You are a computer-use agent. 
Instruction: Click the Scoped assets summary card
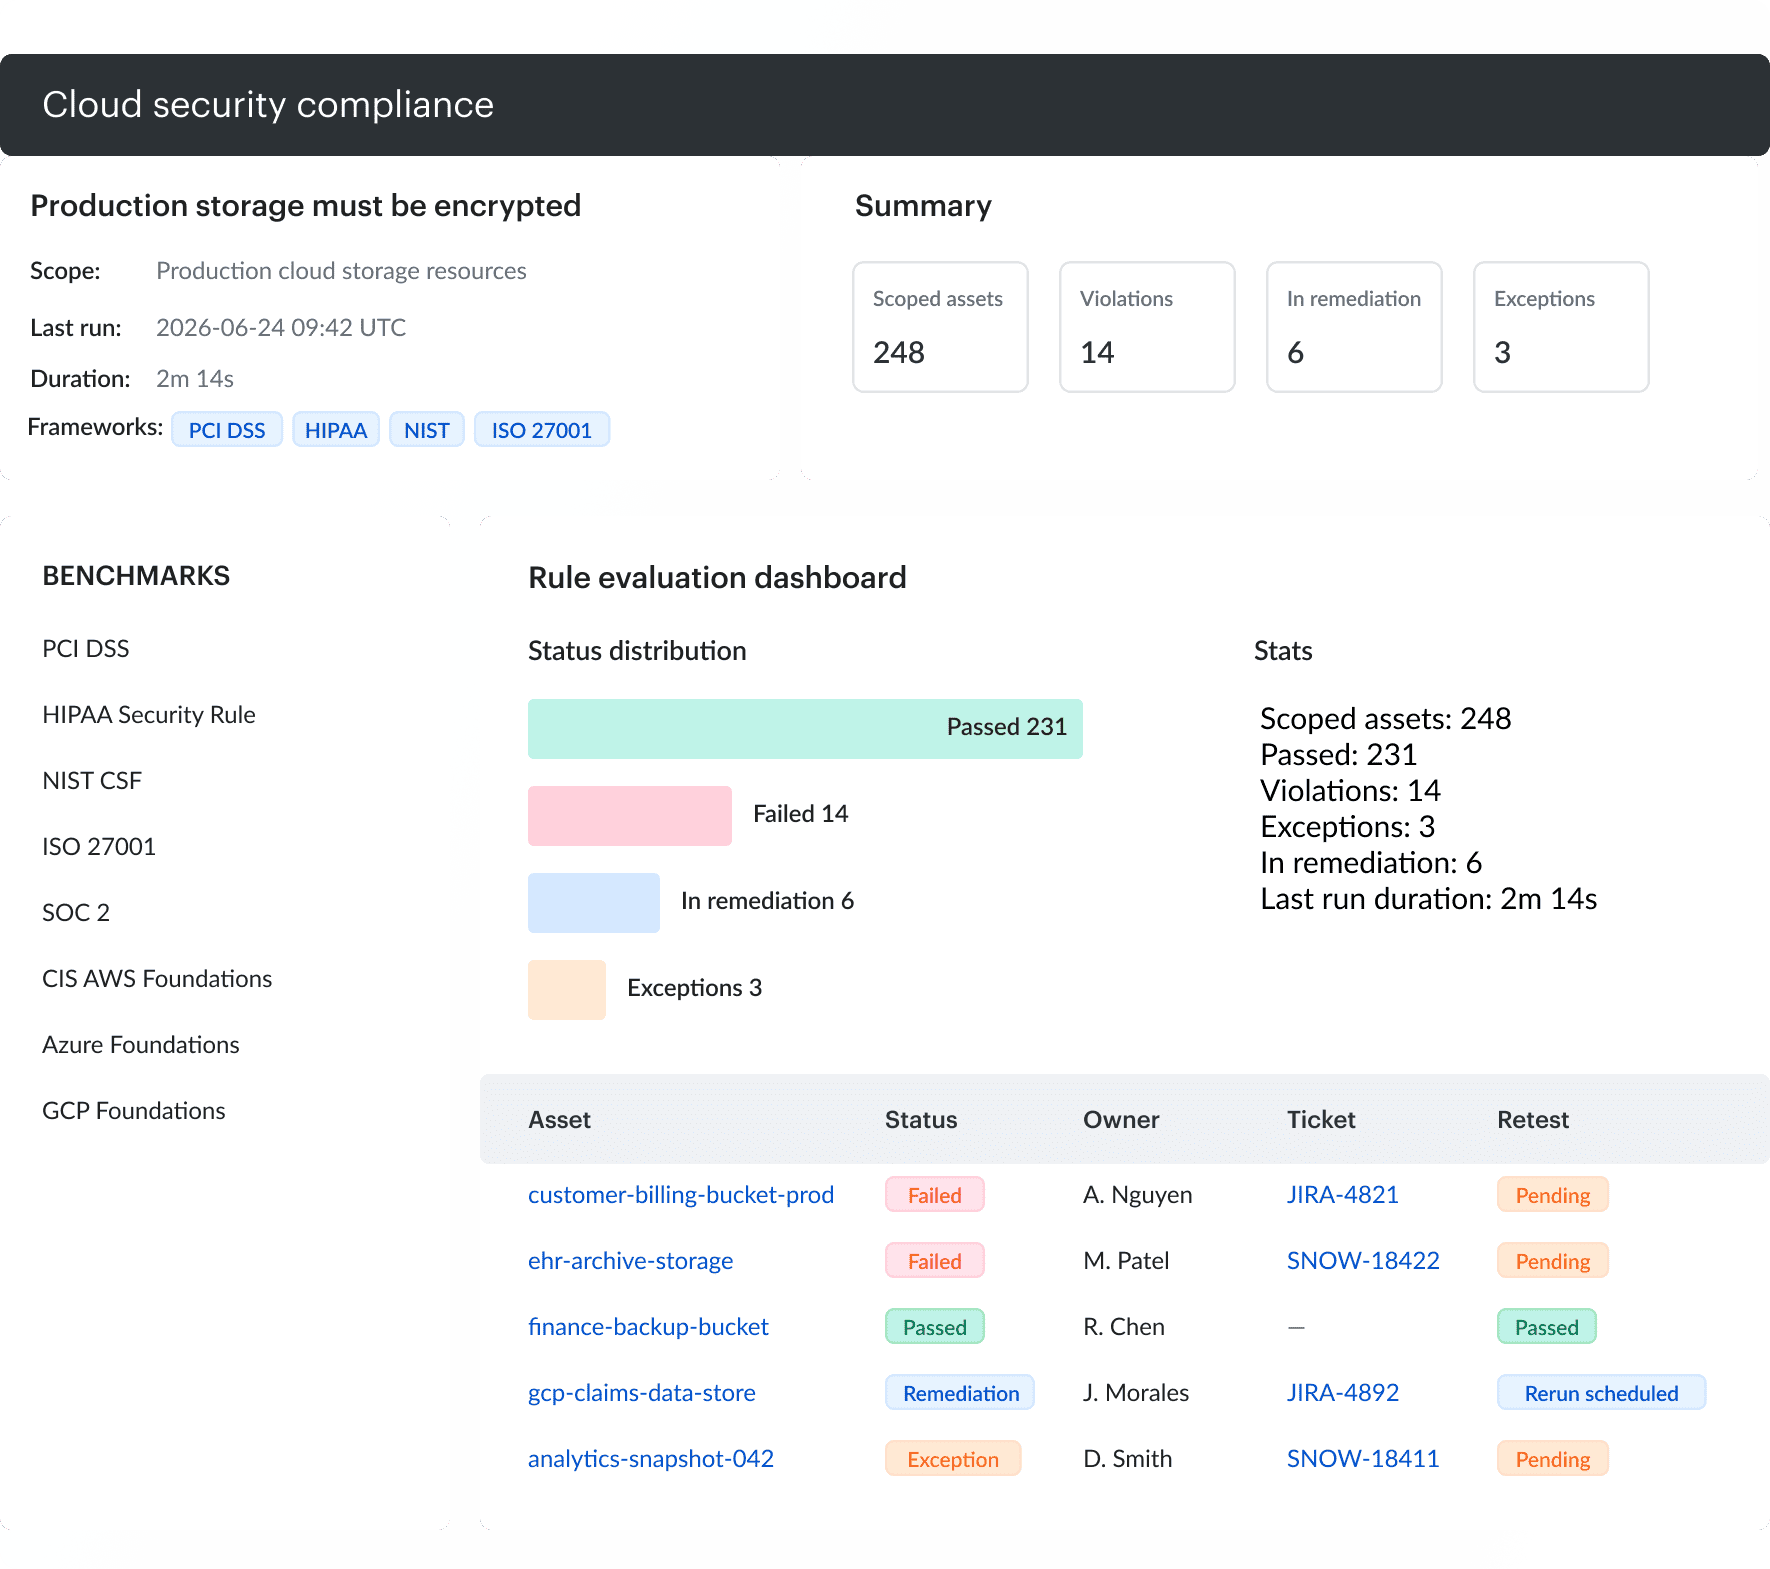(940, 327)
